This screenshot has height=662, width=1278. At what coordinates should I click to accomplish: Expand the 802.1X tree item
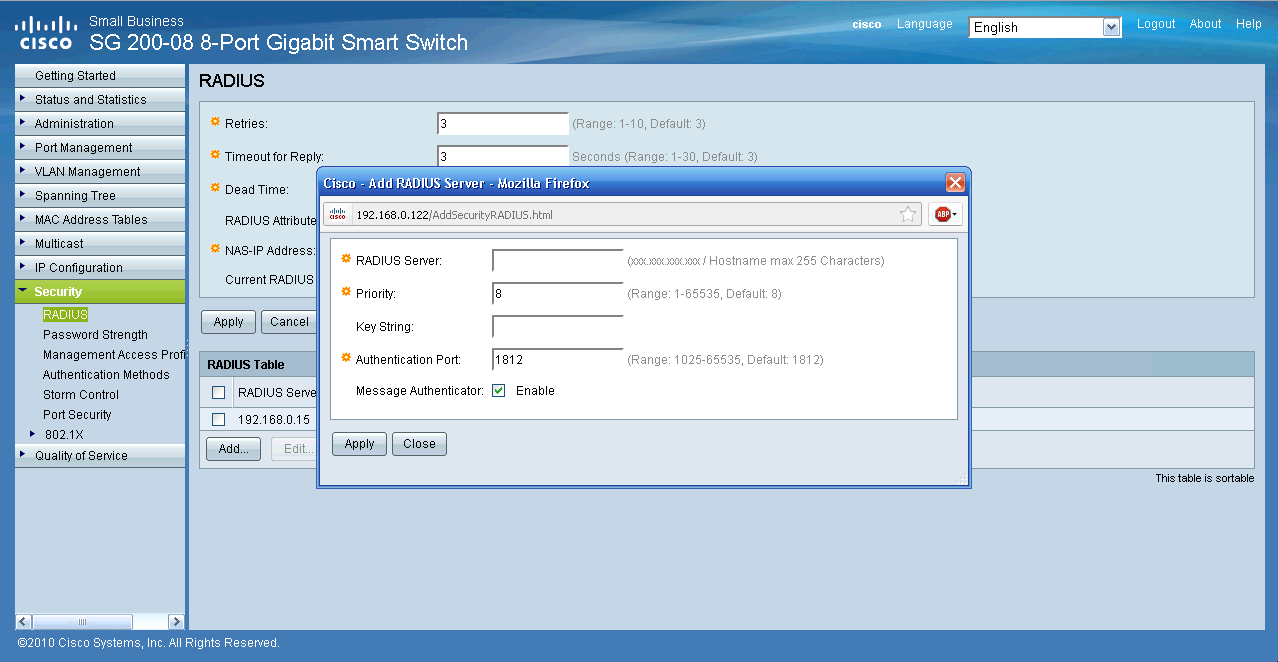[33, 434]
